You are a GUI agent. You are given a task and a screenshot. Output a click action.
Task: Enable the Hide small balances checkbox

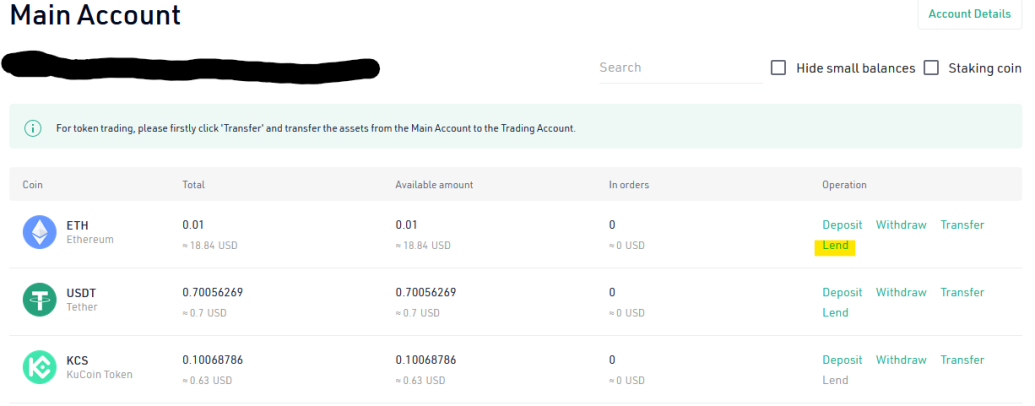coord(778,67)
